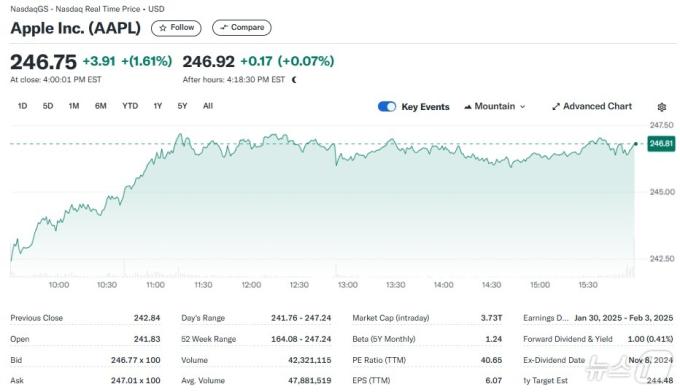The image size is (680, 392).
Task: Click the 247.50 price axis label
Action: (x=661, y=125)
